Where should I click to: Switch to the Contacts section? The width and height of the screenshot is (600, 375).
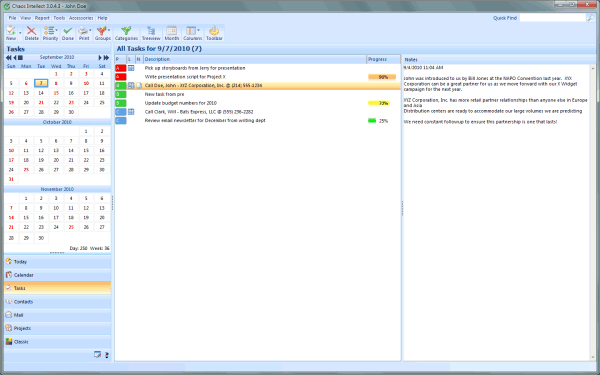pos(57,302)
